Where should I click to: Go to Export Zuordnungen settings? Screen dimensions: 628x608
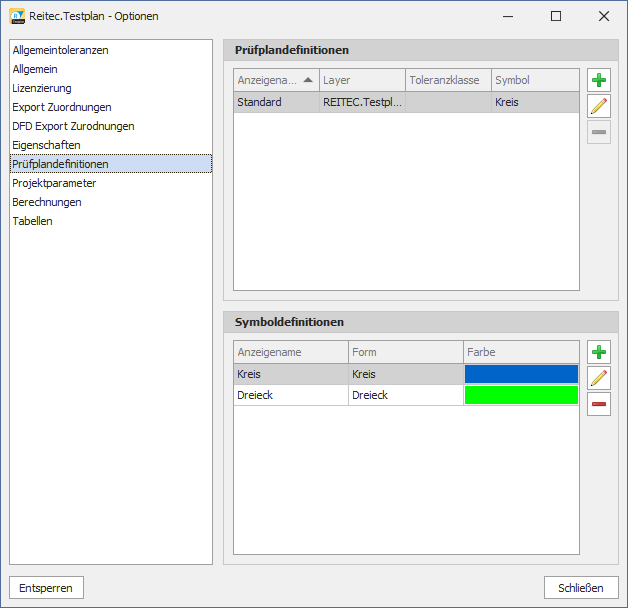click(x=62, y=107)
